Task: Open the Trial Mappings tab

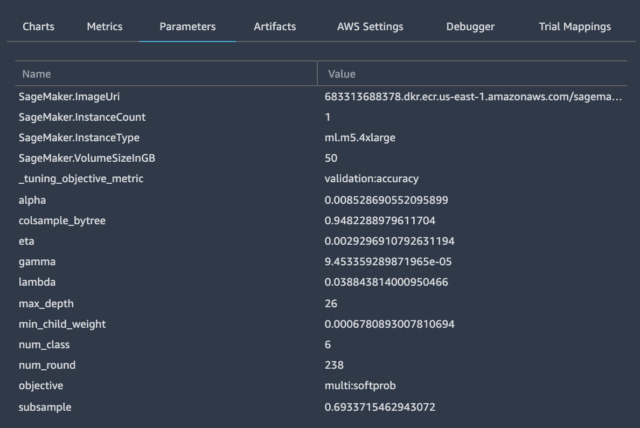Action: tap(575, 27)
